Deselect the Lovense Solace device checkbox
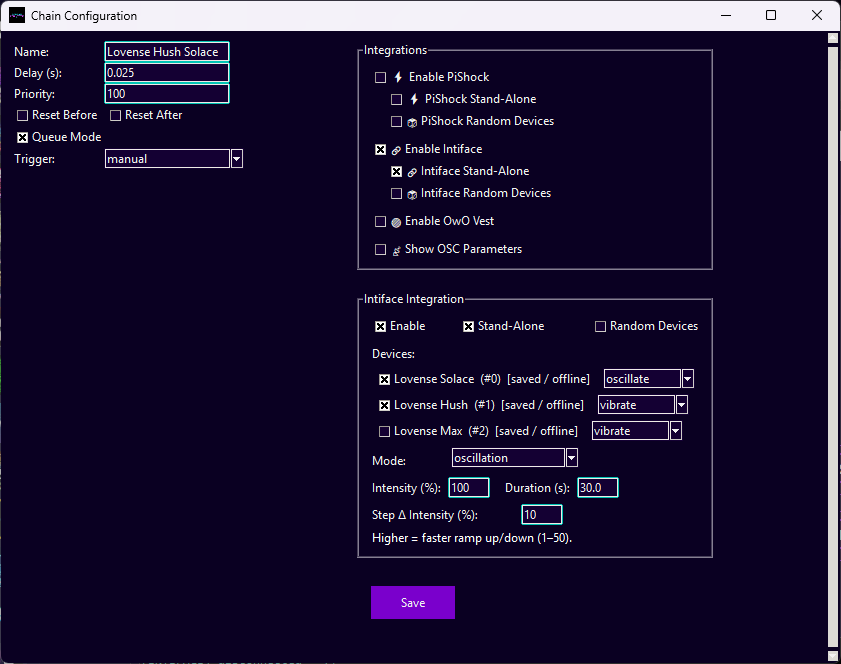Screen dimensions: 841x664 pos(385,380)
